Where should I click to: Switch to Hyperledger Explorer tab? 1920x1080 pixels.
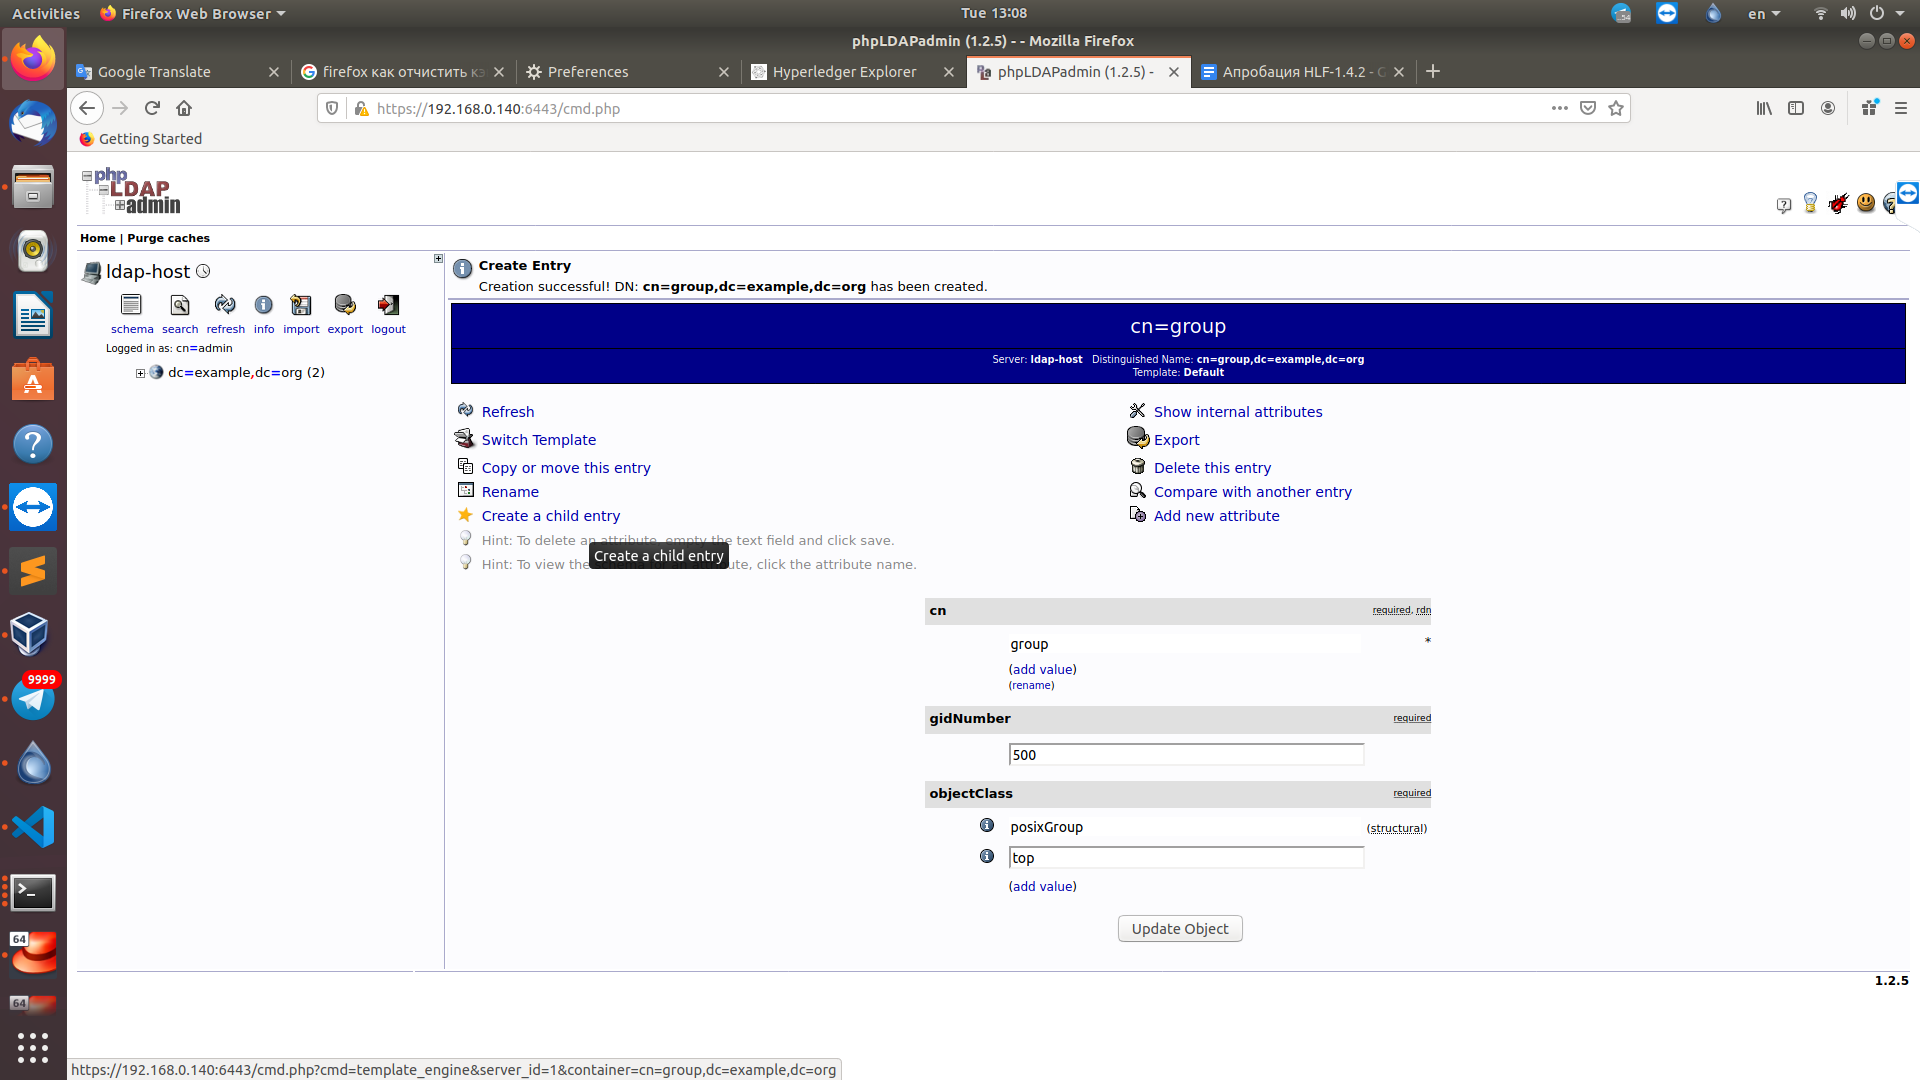click(x=844, y=72)
